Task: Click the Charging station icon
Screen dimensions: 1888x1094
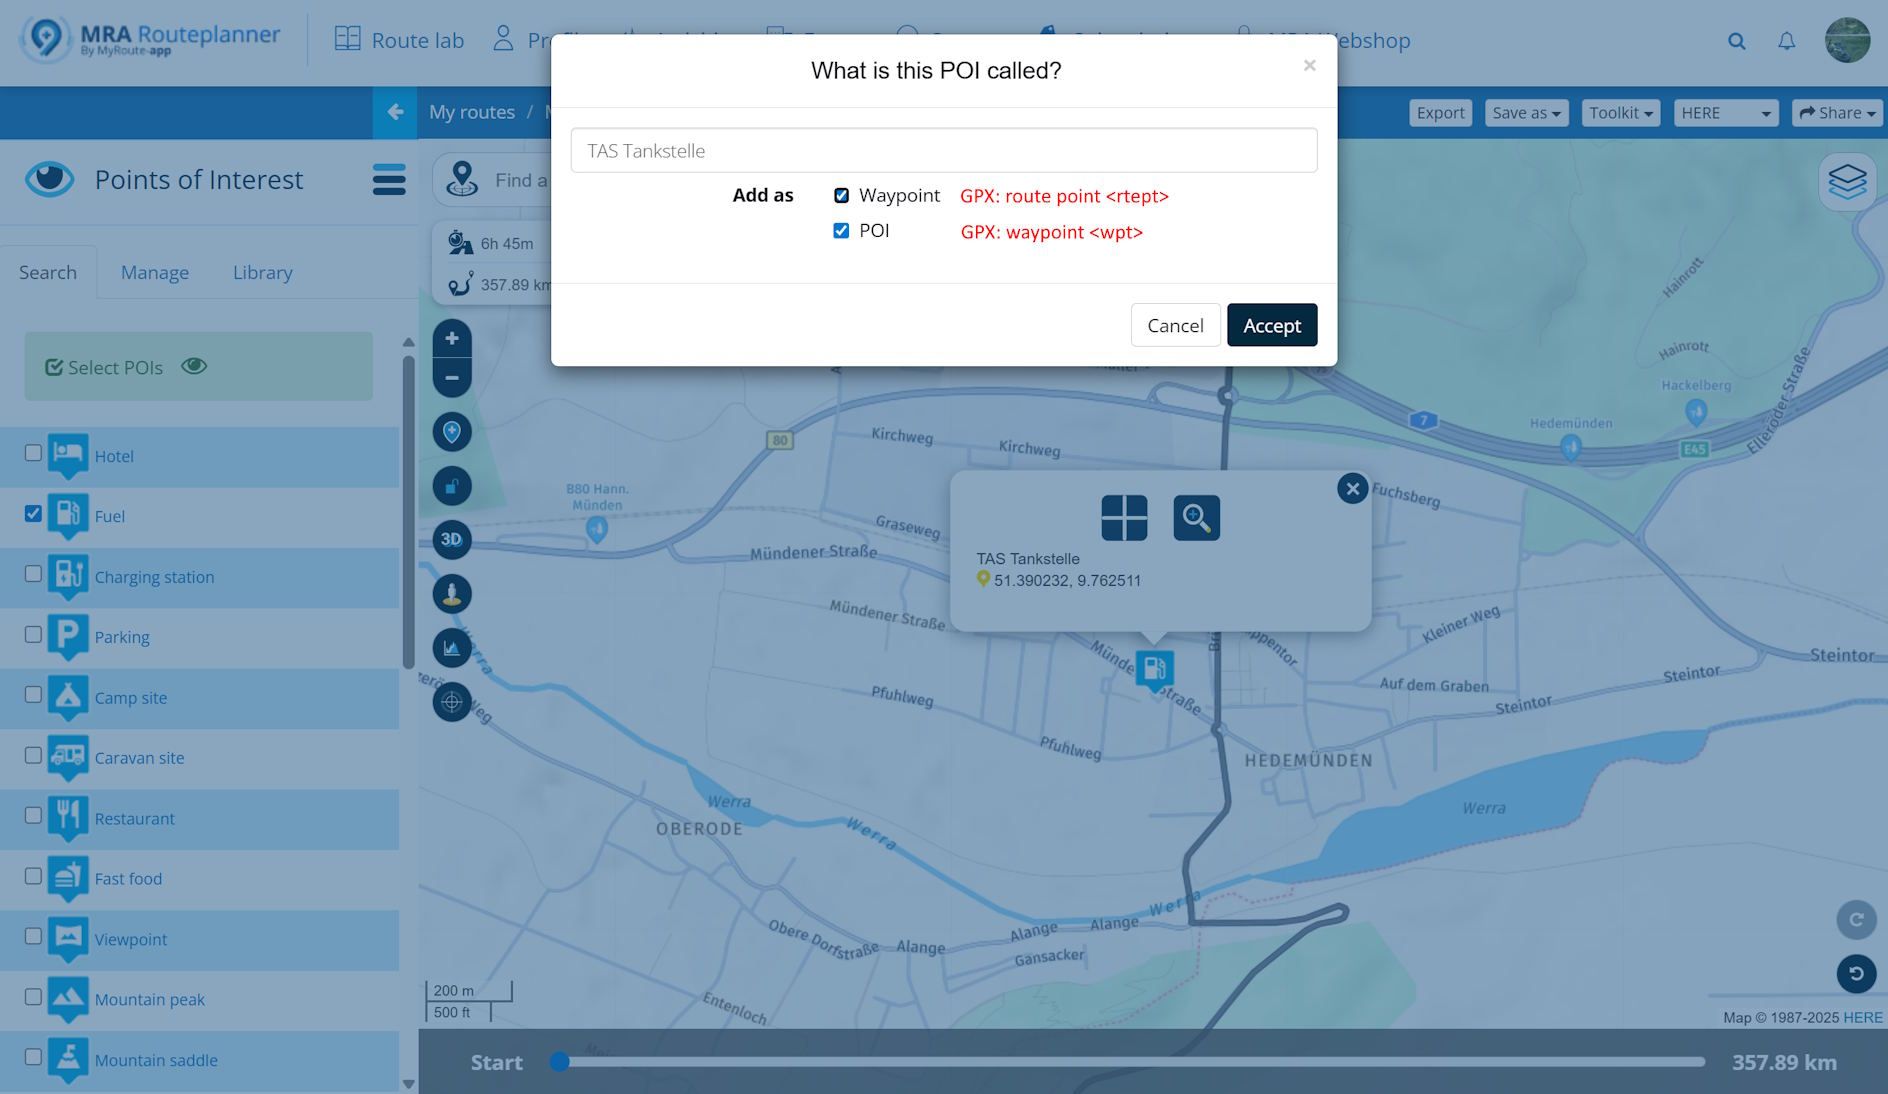Action: (68, 577)
